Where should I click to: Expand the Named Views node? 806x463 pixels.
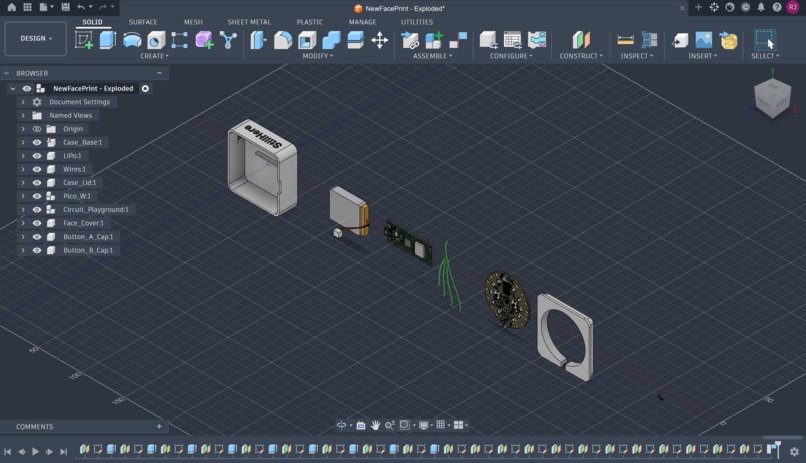(23, 116)
